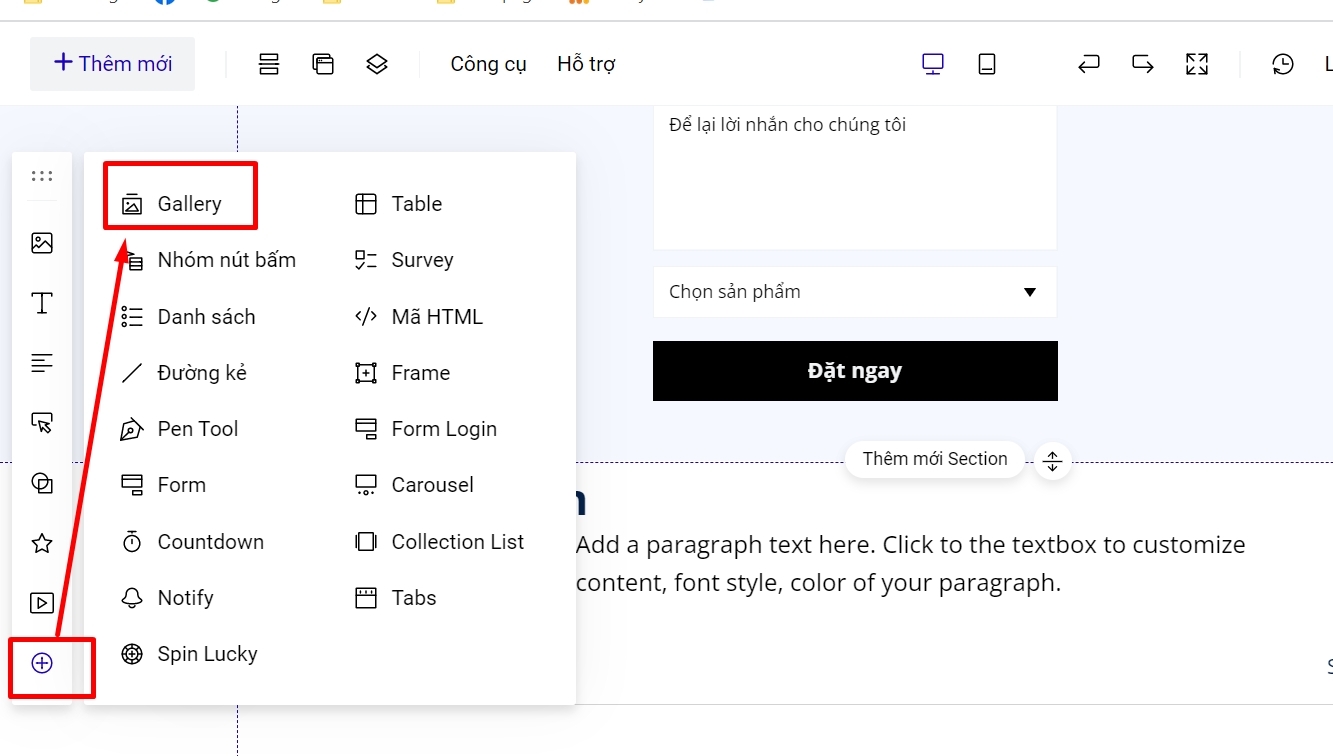The width and height of the screenshot is (1333, 756).
Task: Click the plus more elements icon
Action: 42,663
